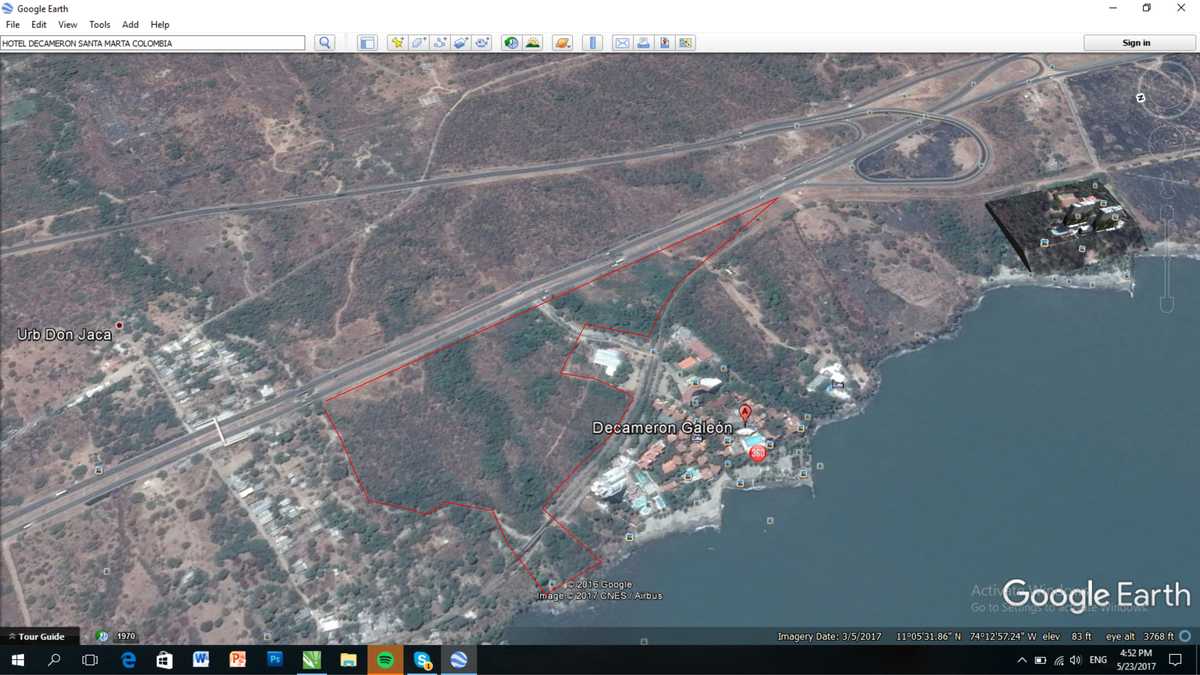
Task: Show hidden system tray icons chevron
Action: click(1021, 660)
